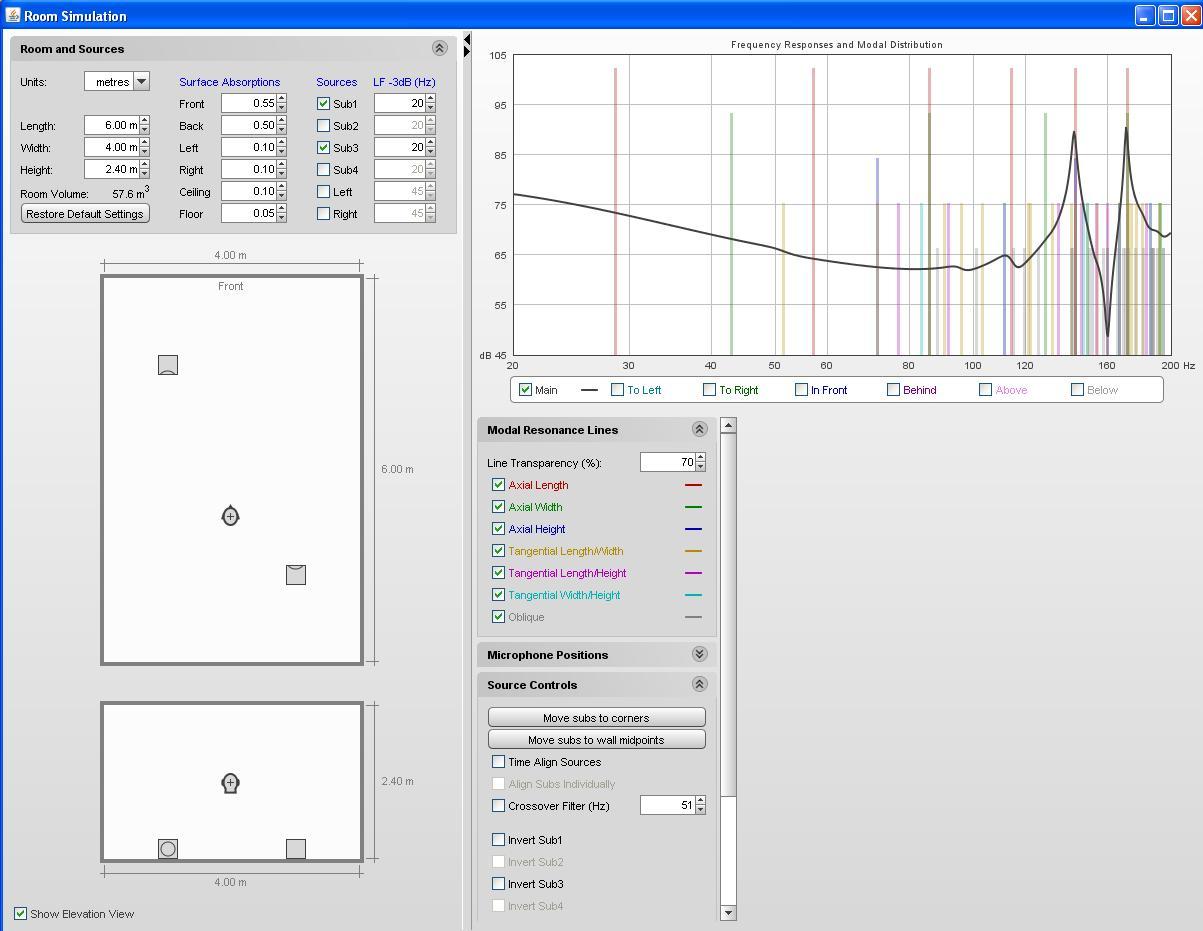Click the left-panel collapse arrow on the divider
Image resolution: width=1203 pixels, height=931 pixels.
tap(467, 39)
